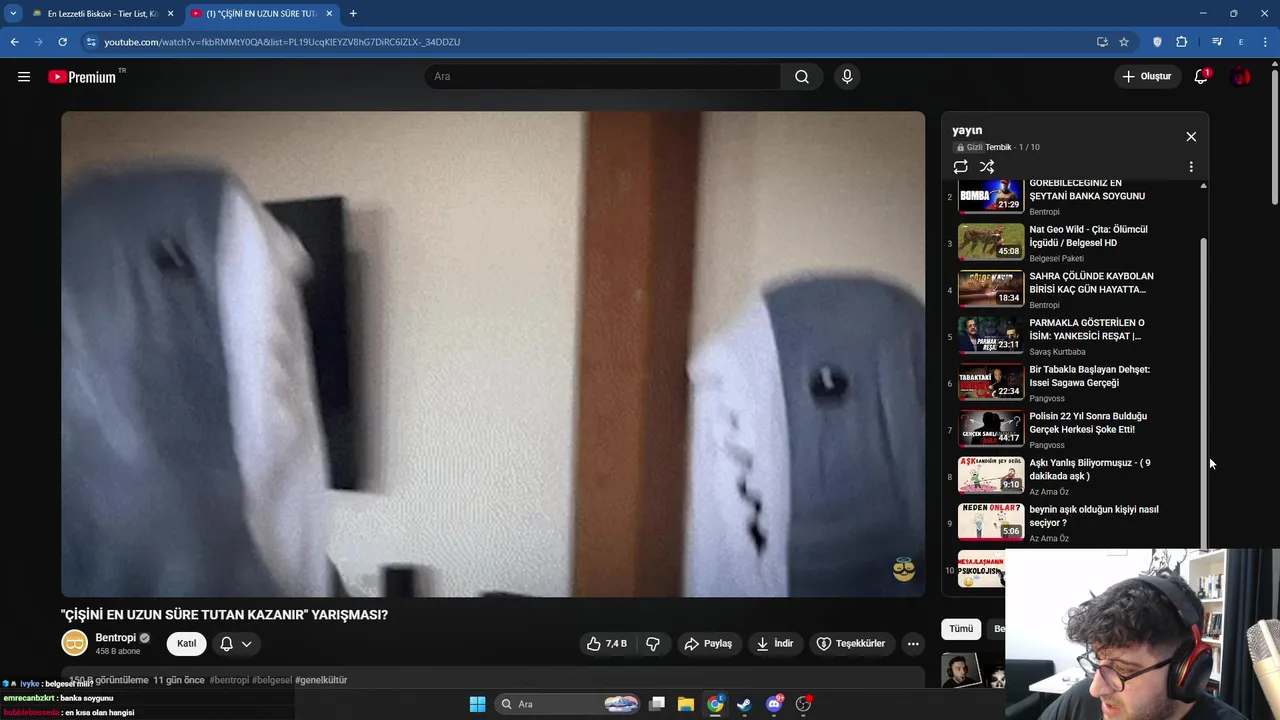The width and height of the screenshot is (1280, 720).
Task: Click the Paylaş share button
Action: [708, 644]
